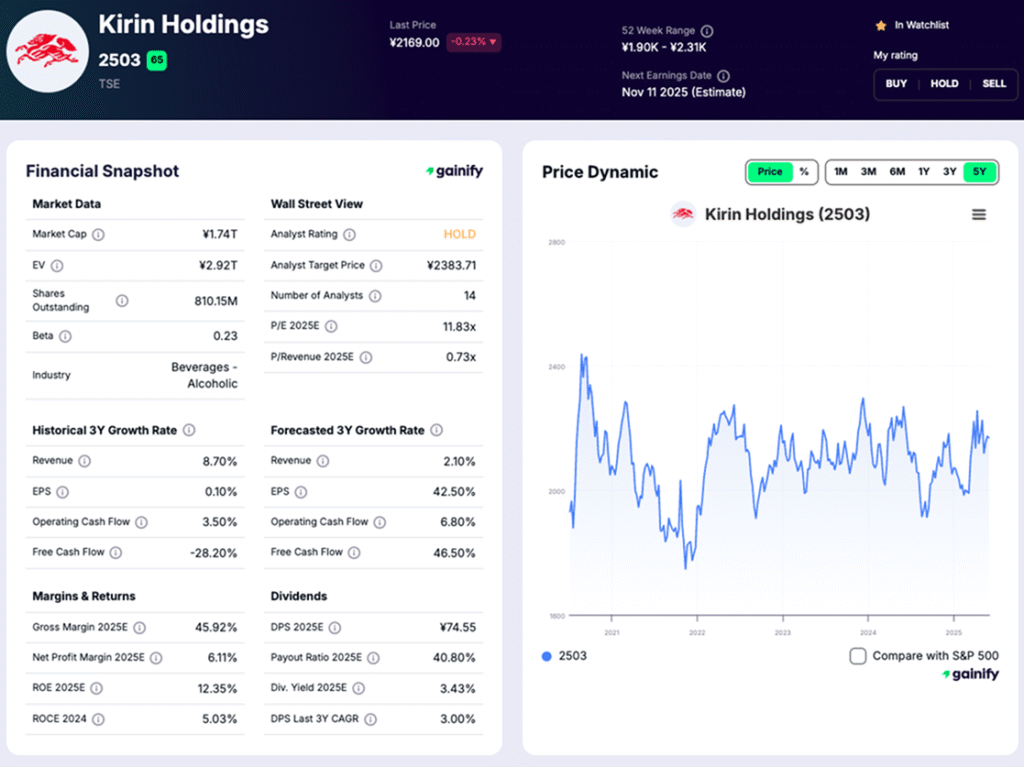Click info icon next to Market Cap
The height and width of the screenshot is (767, 1024).
[x=98, y=235]
